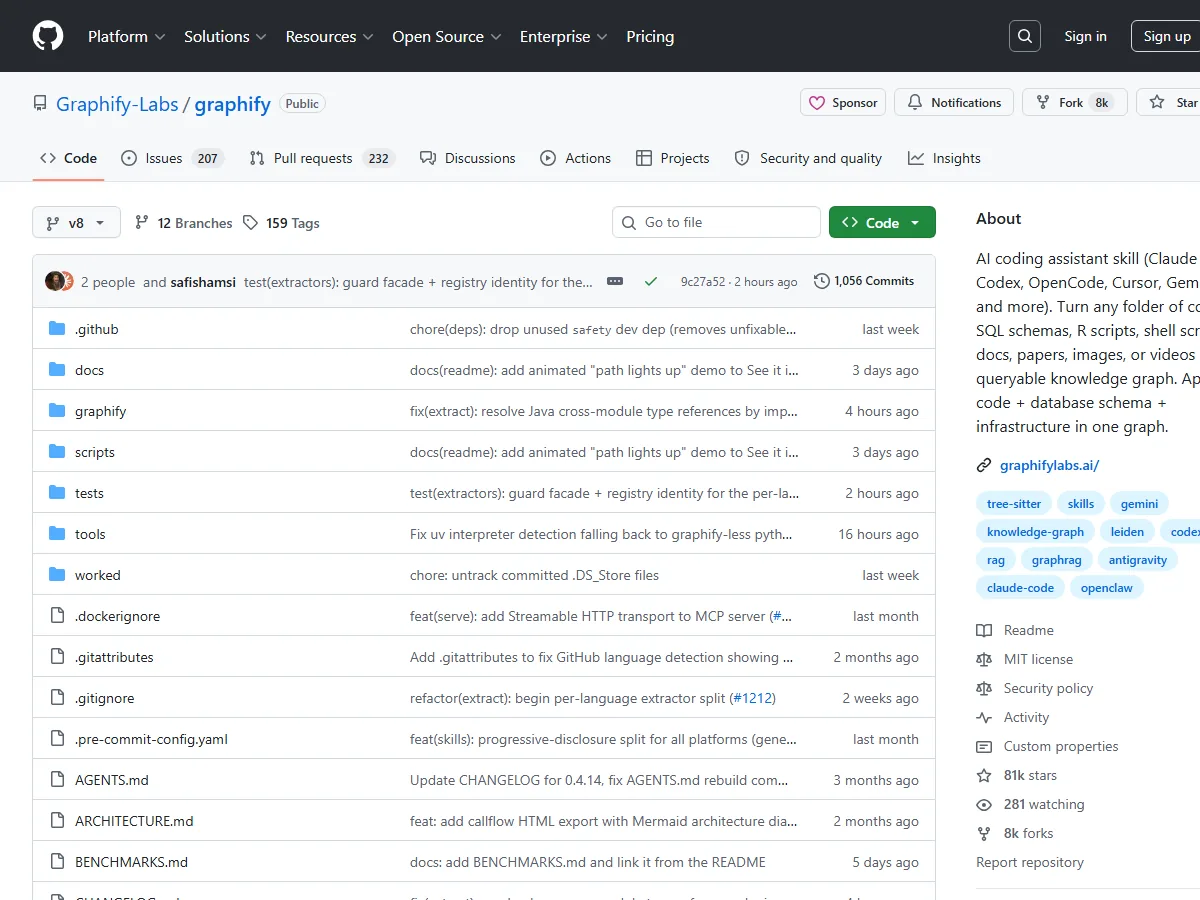
Task: View the 12 Branches list
Action: click(x=183, y=223)
